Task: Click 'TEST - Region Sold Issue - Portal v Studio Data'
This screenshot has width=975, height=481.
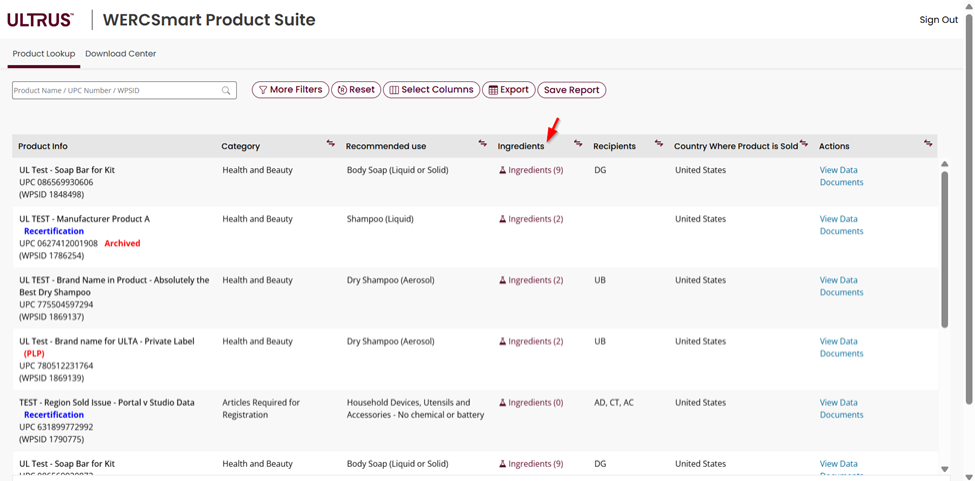Action: pyautogui.click(x=107, y=403)
